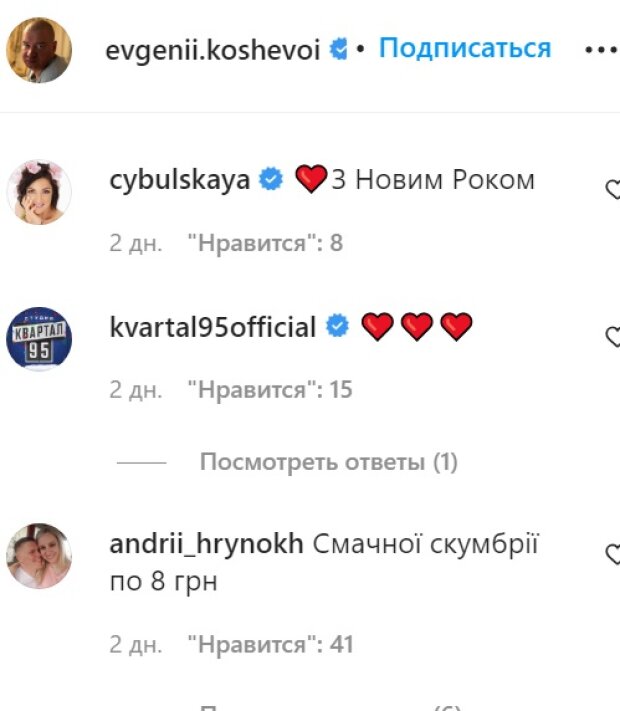The height and width of the screenshot is (711, 620).
Task: View likes count 41 on andrii_hrynokh comment
Action: click(271, 644)
